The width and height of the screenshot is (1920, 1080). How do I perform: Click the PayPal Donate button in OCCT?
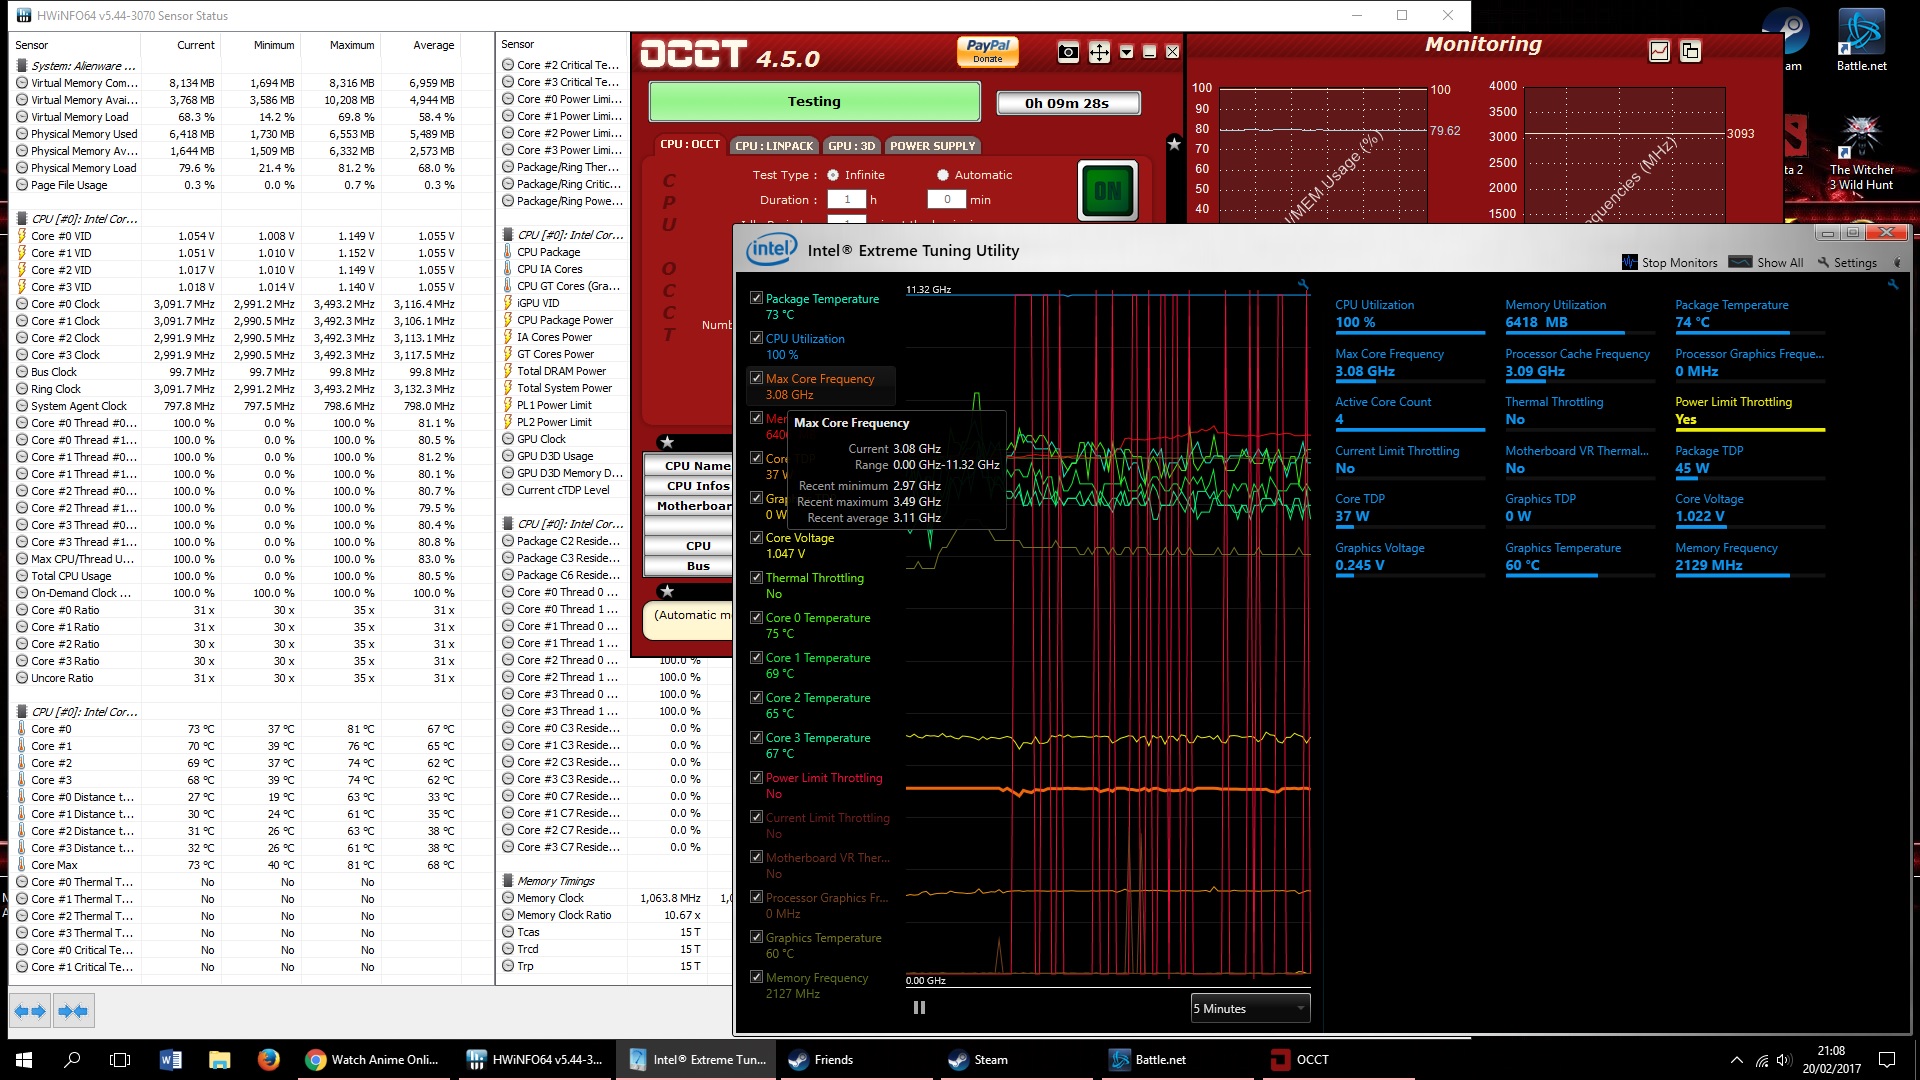(x=988, y=51)
